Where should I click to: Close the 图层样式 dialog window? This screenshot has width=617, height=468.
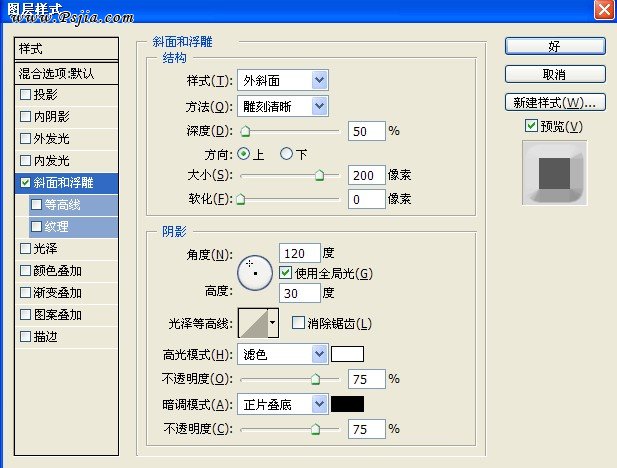pos(604,9)
